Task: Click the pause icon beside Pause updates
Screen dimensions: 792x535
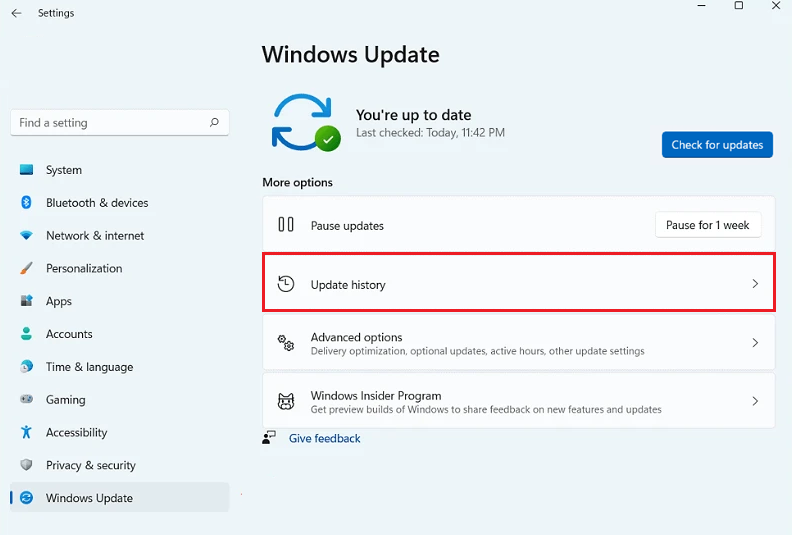Action: (286, 224)
